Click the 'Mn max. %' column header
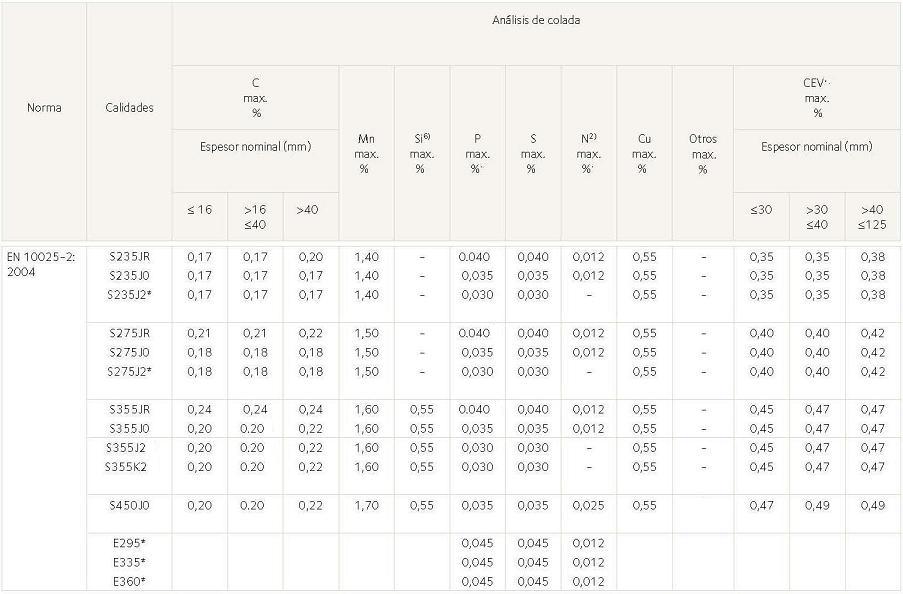Image resolution: width=903 pixels, height=594 pixels. (366, 153)
